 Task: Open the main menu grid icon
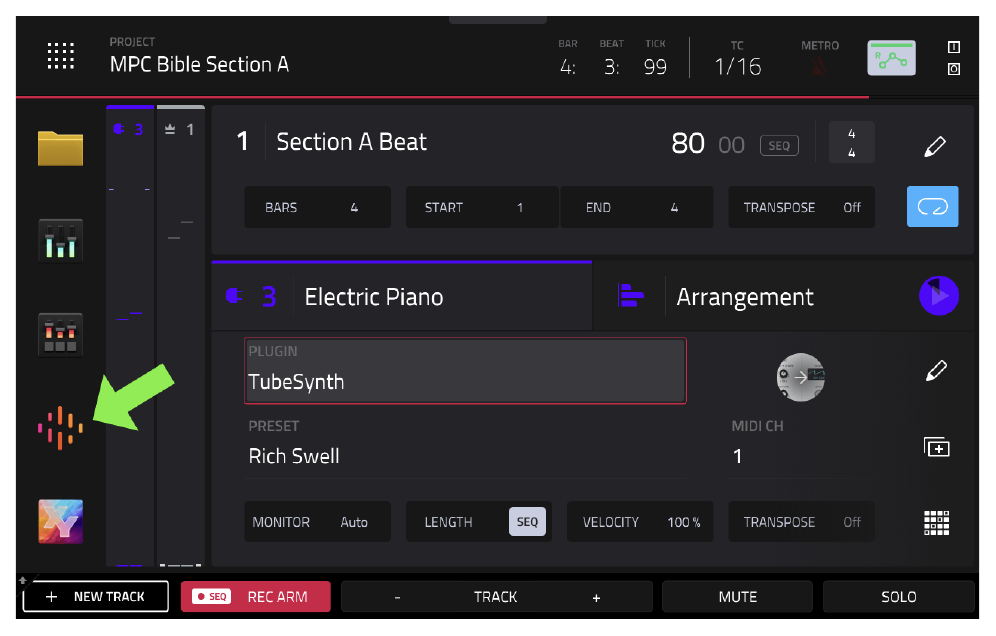61,56
